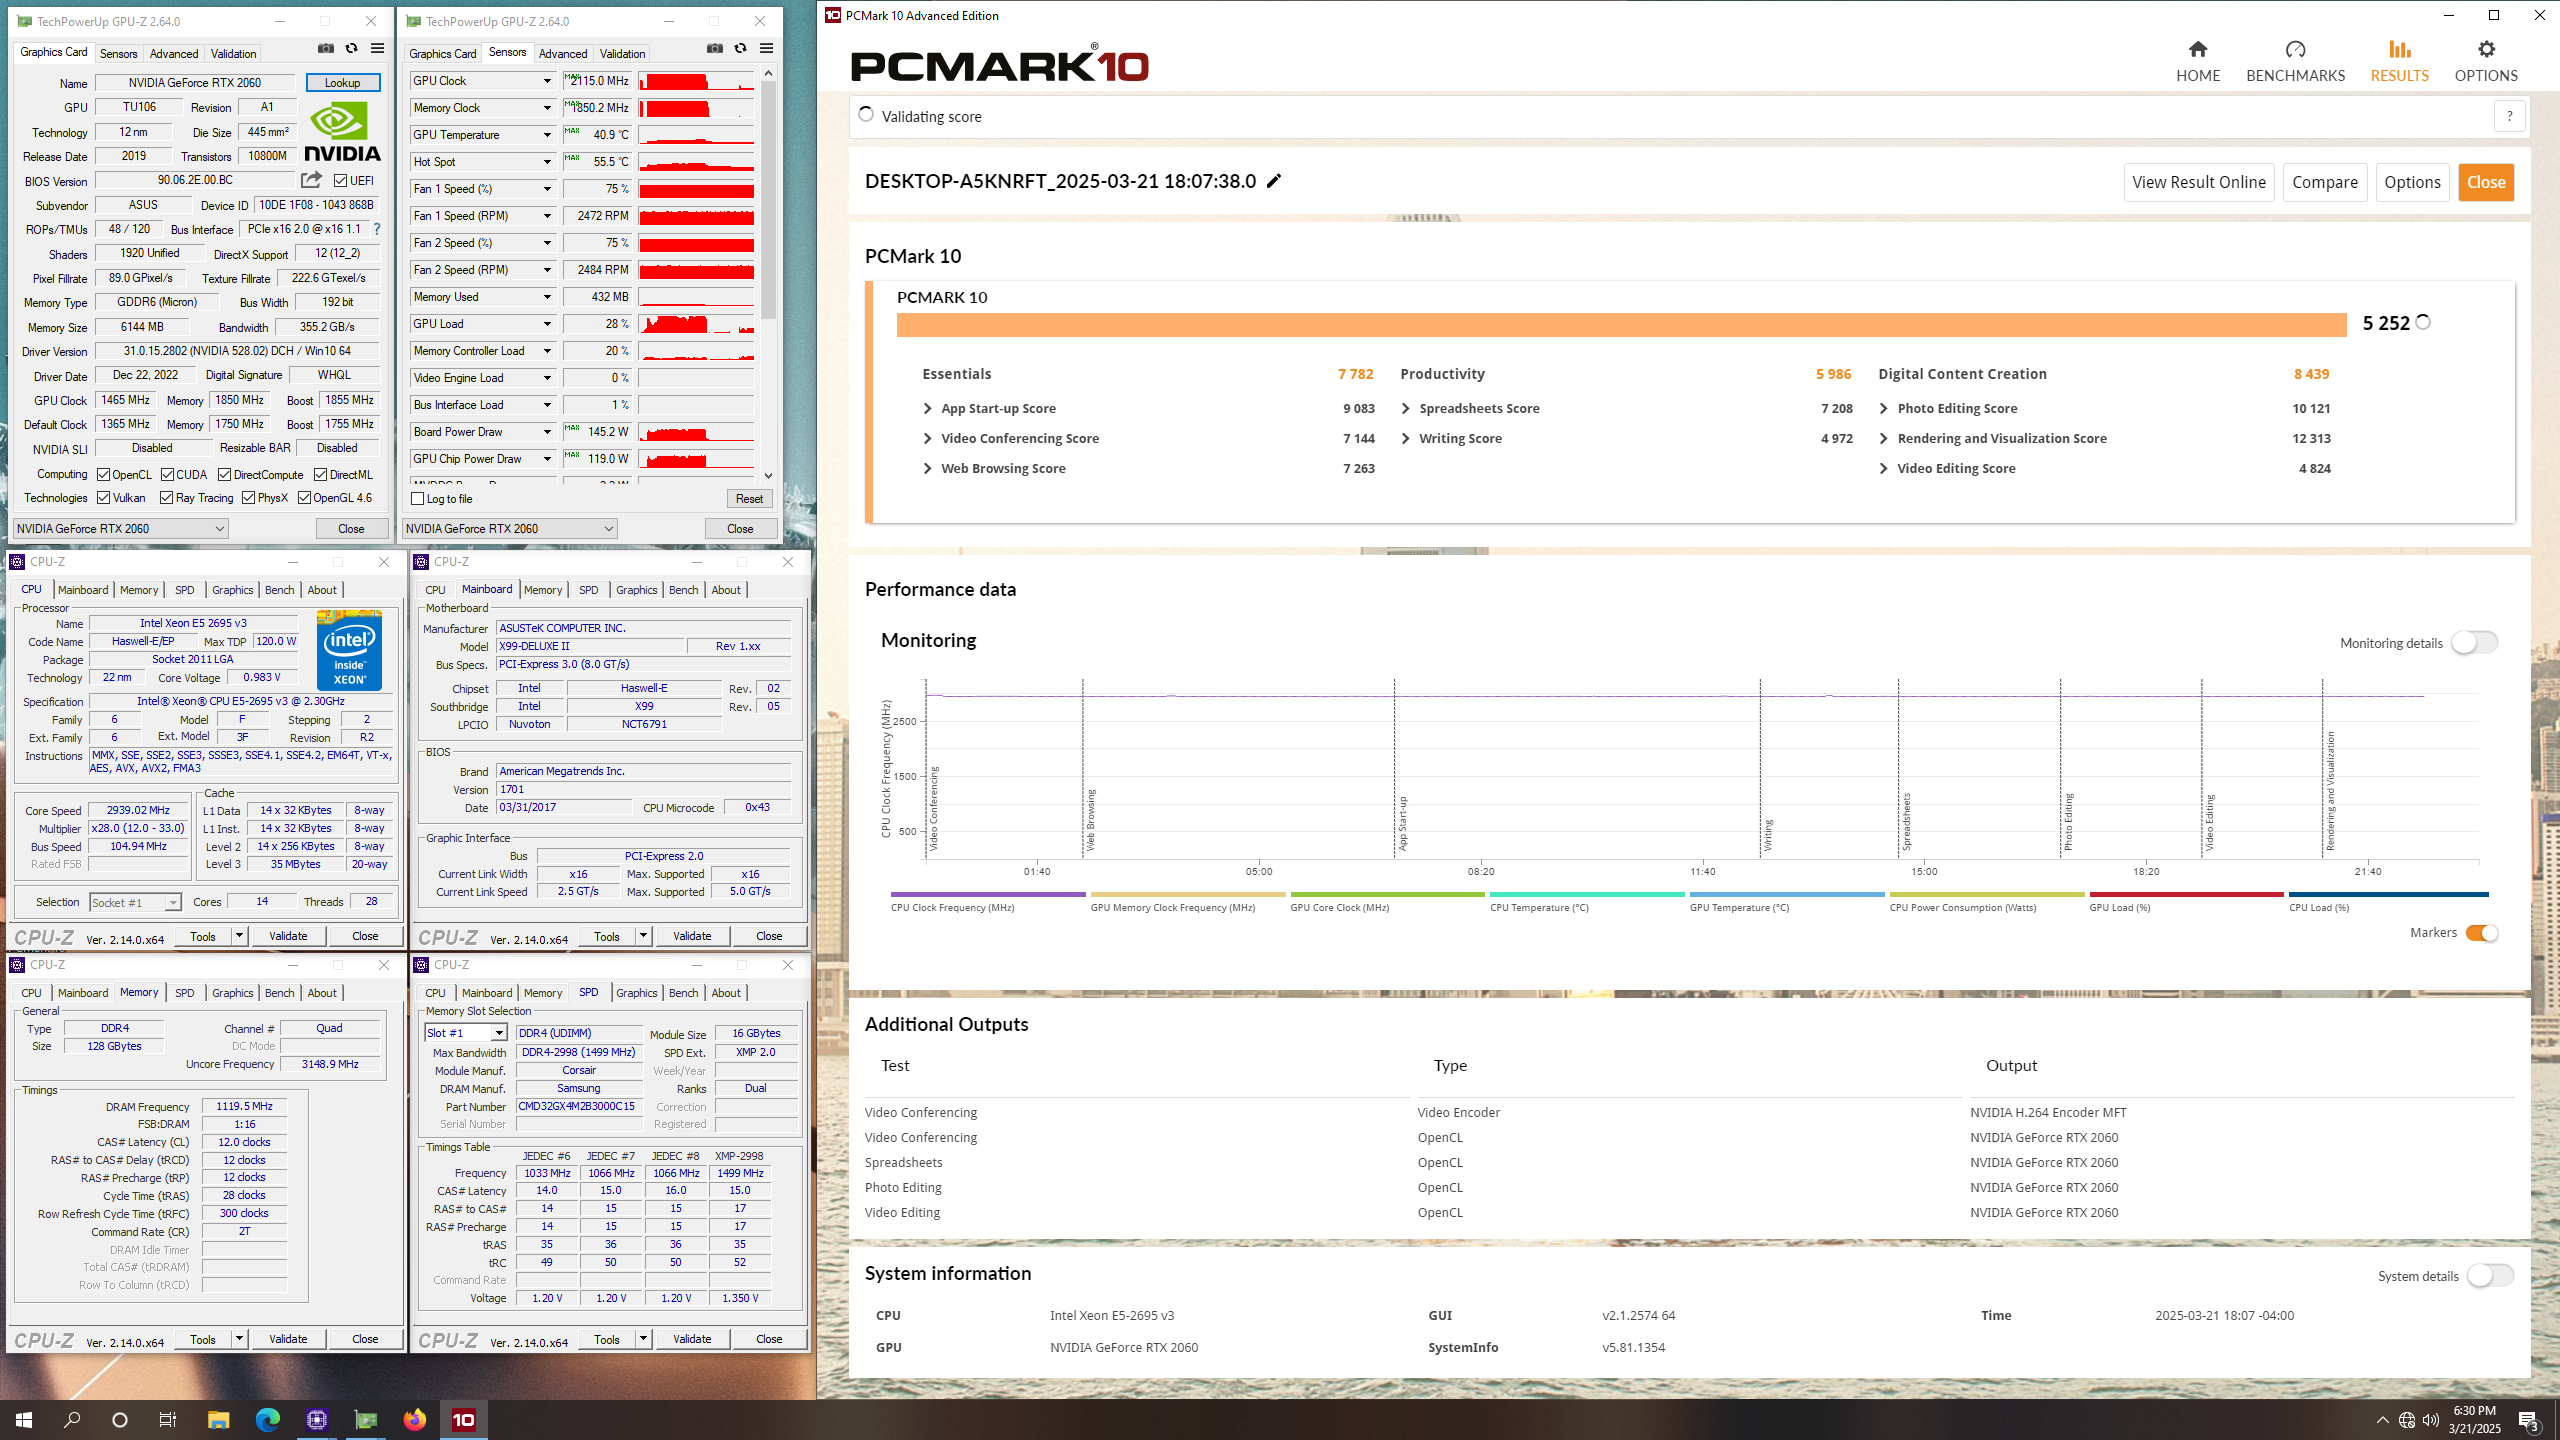Switch to Validation tab in GPU-Z Sensors window
Viewport: 2560px width, 1440px height.
pyautogui.click(x=622, y=54)
